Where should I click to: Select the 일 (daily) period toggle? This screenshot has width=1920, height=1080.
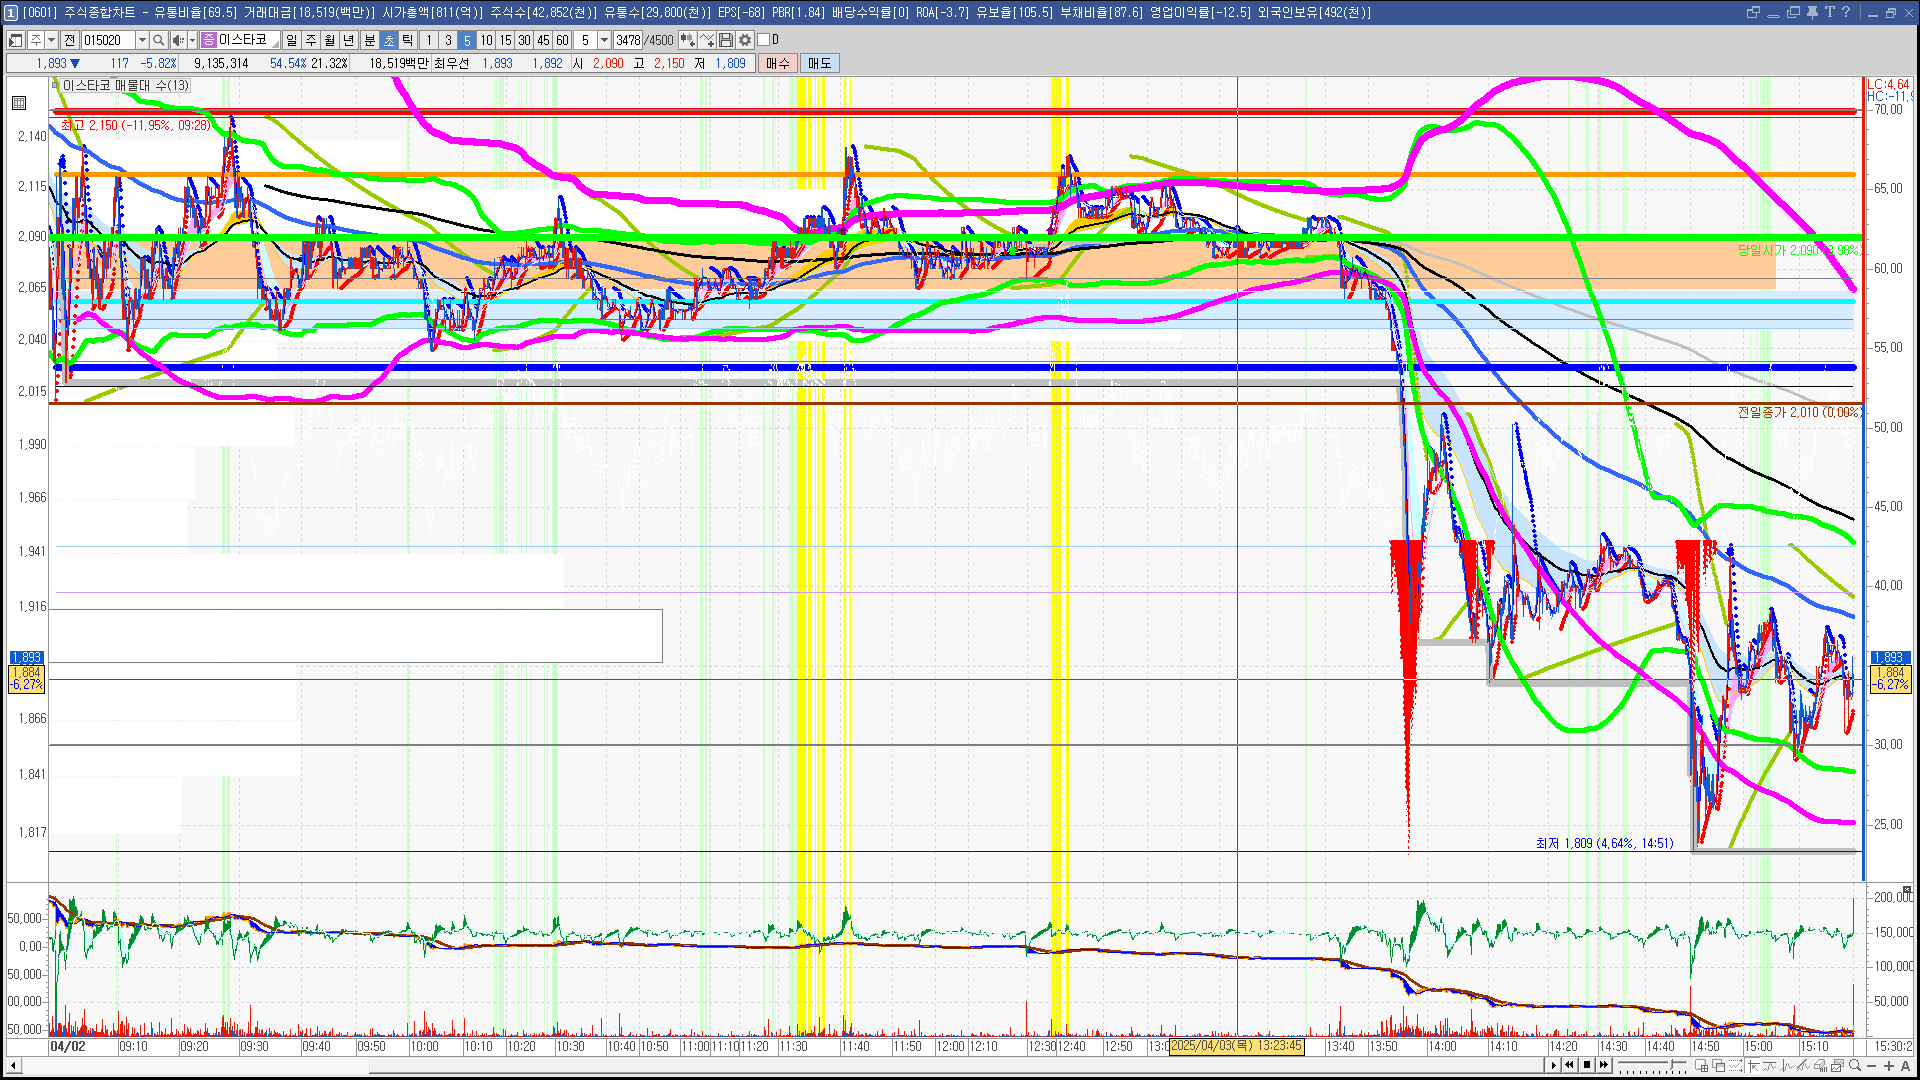291,40
